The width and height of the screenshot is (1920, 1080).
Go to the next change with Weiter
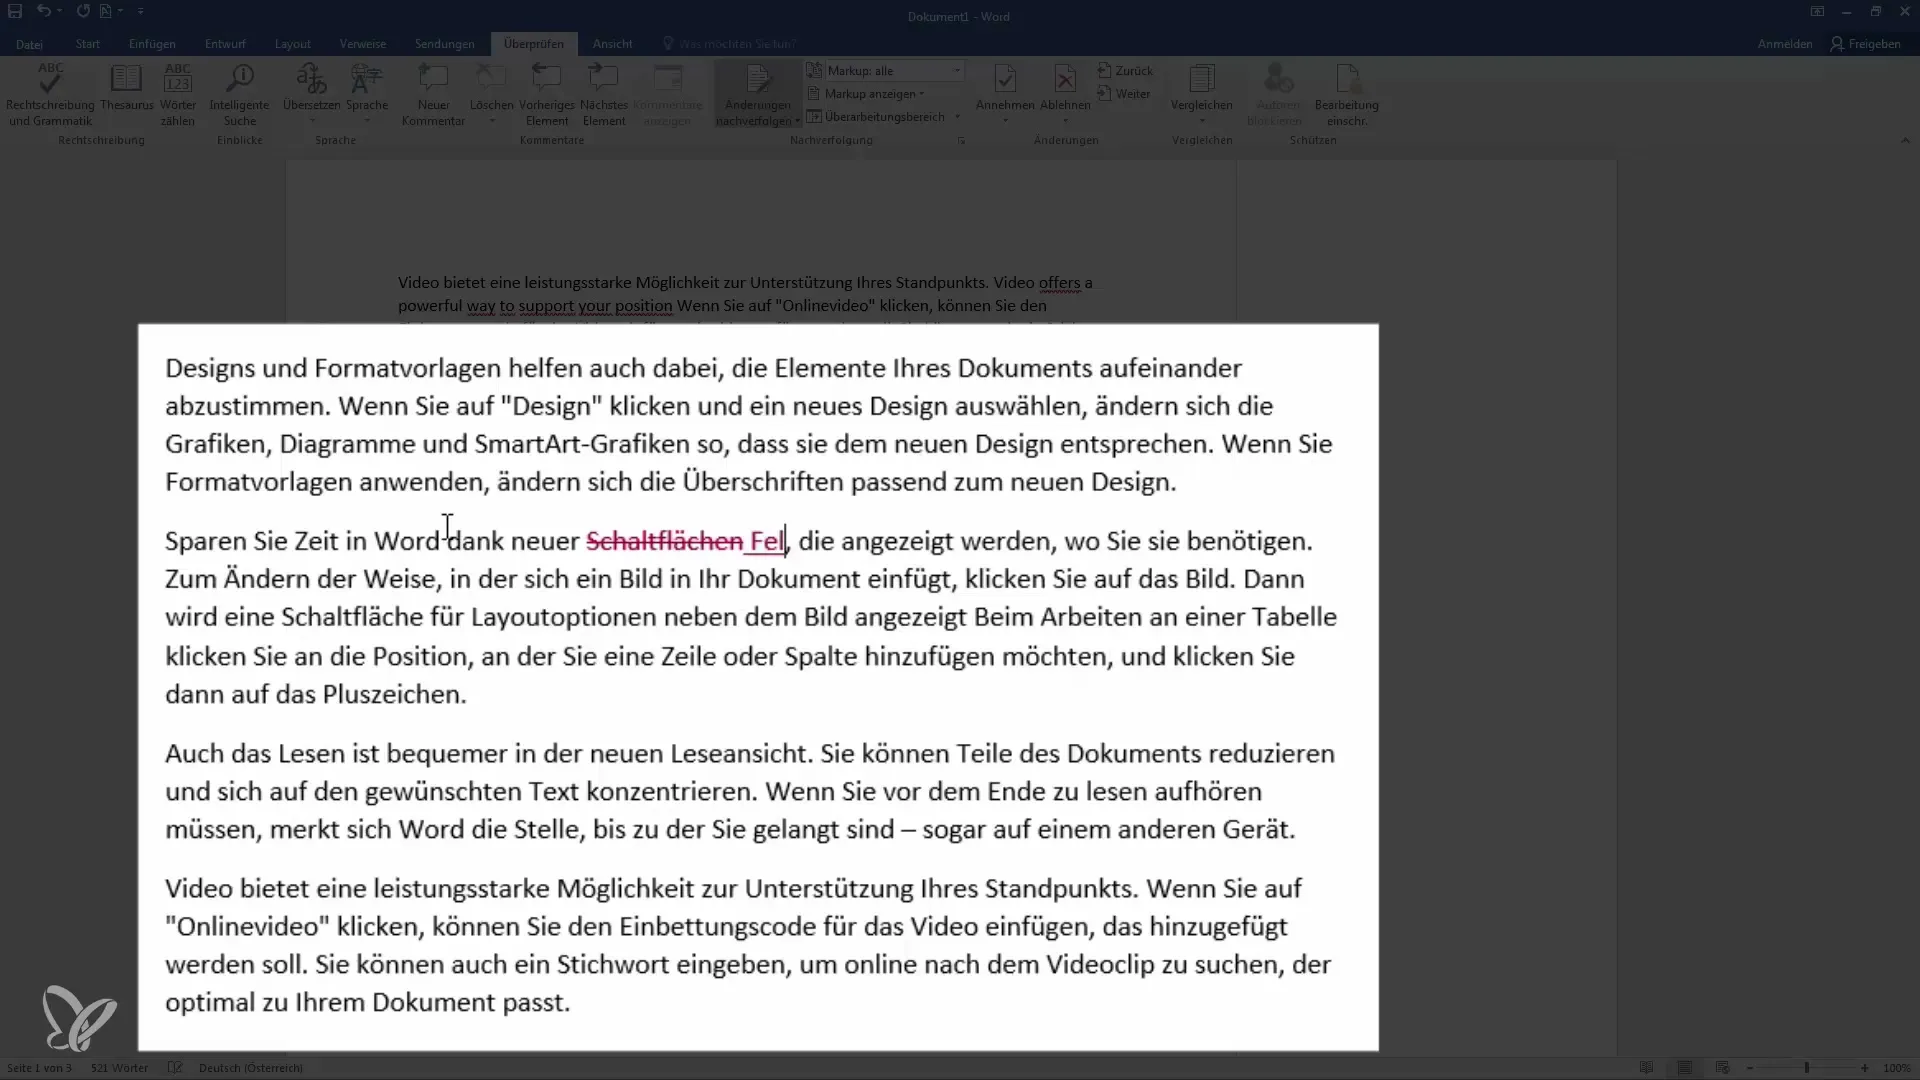(x=1124, y=94)
